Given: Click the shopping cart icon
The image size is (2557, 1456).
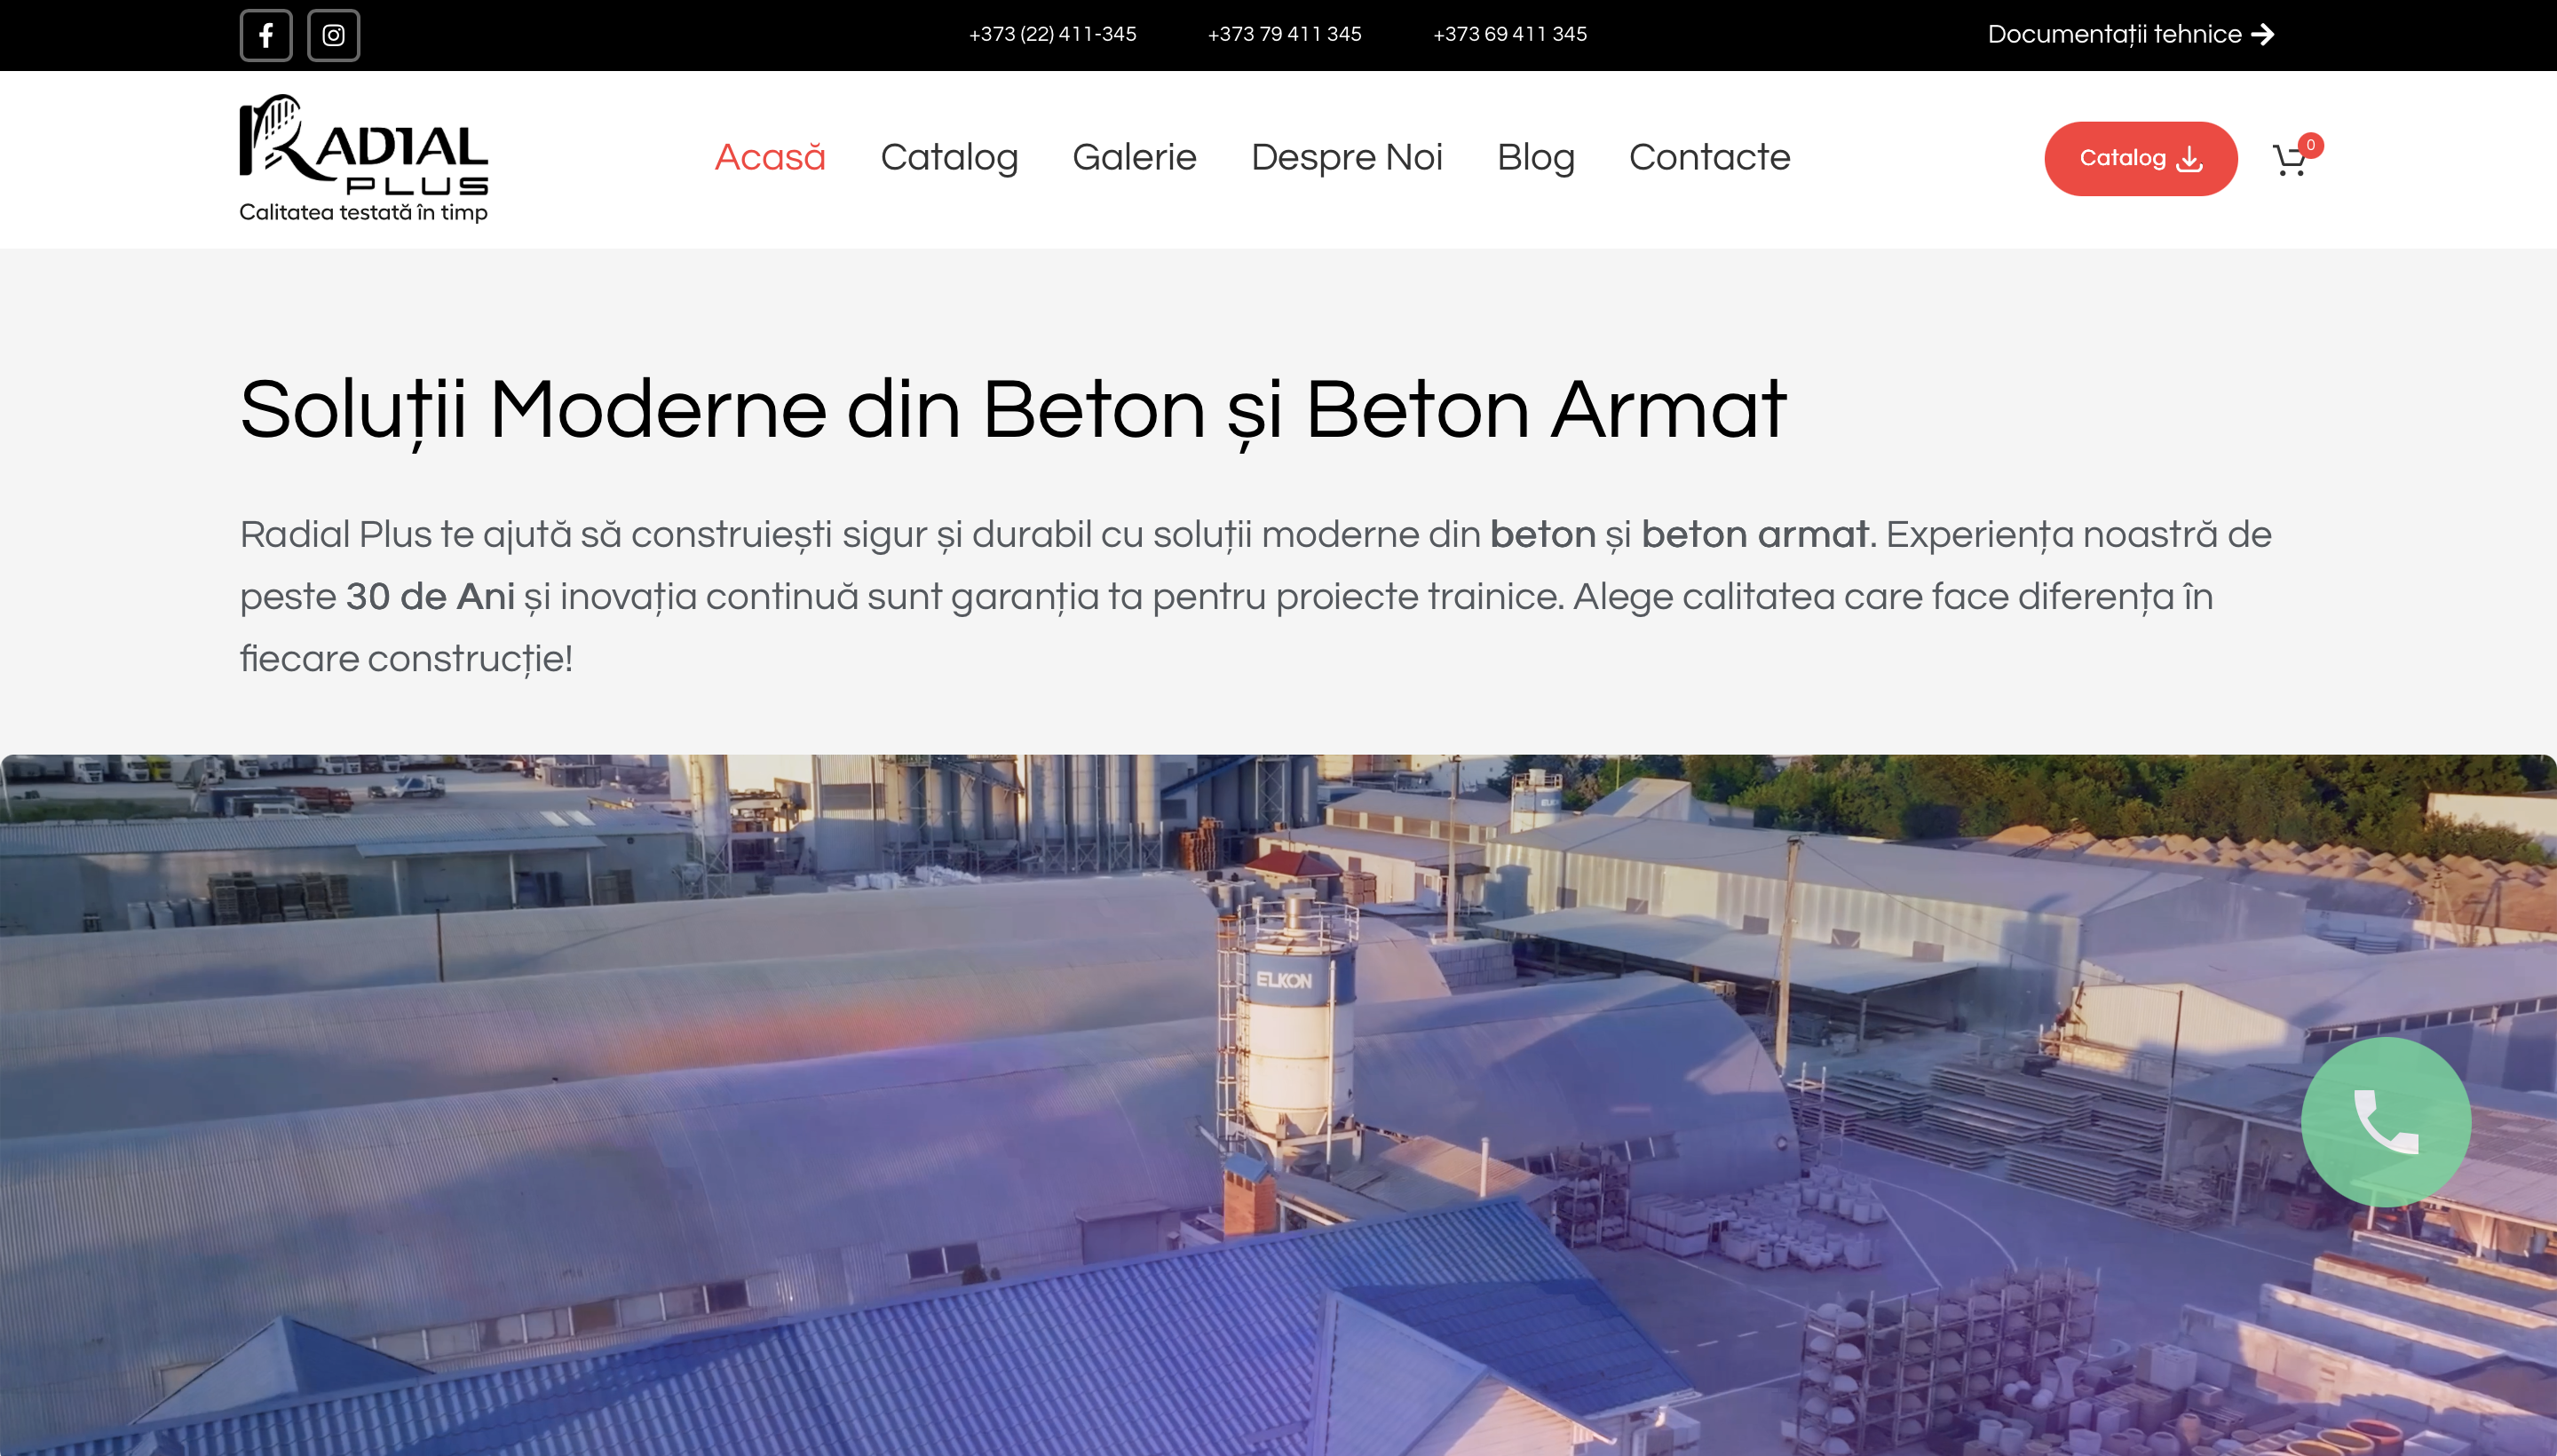Looking at the screenshot, I should (x=2288, y=162).
